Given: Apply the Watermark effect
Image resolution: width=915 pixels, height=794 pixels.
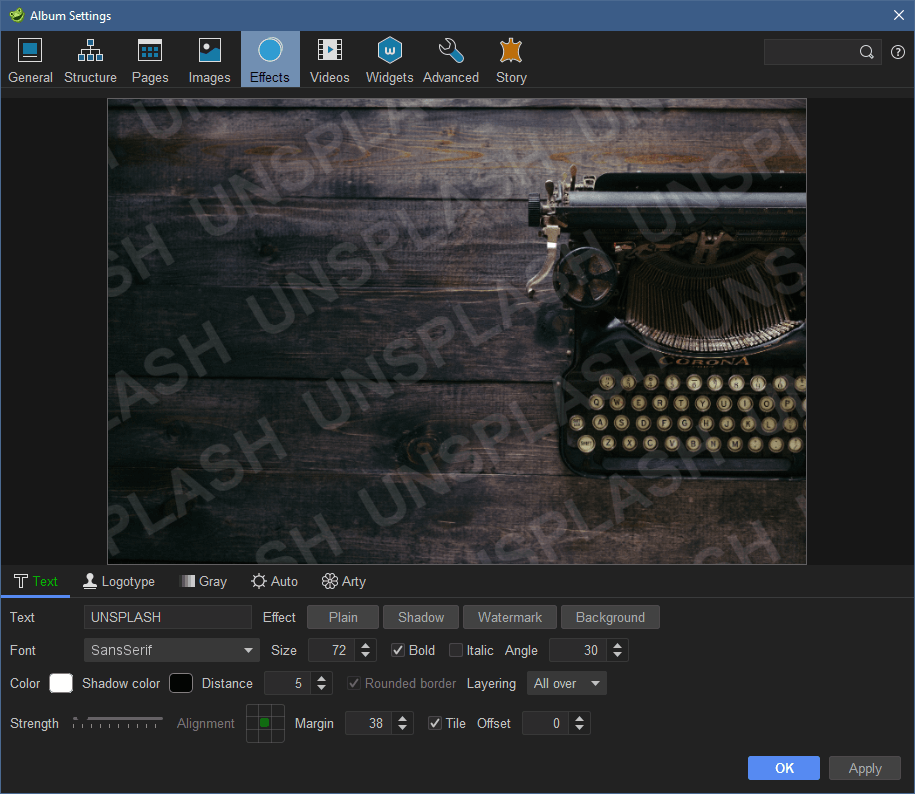Looking at the screenshot, I should (509, 617).
